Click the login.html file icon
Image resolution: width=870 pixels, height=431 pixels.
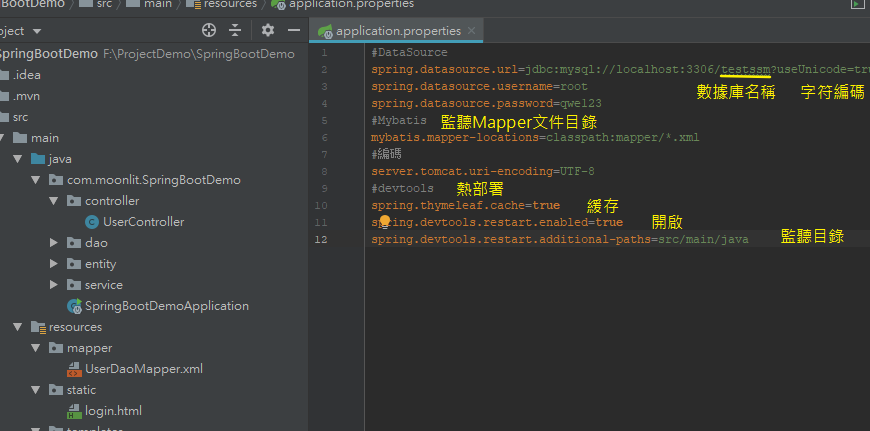tap(74, 412)
